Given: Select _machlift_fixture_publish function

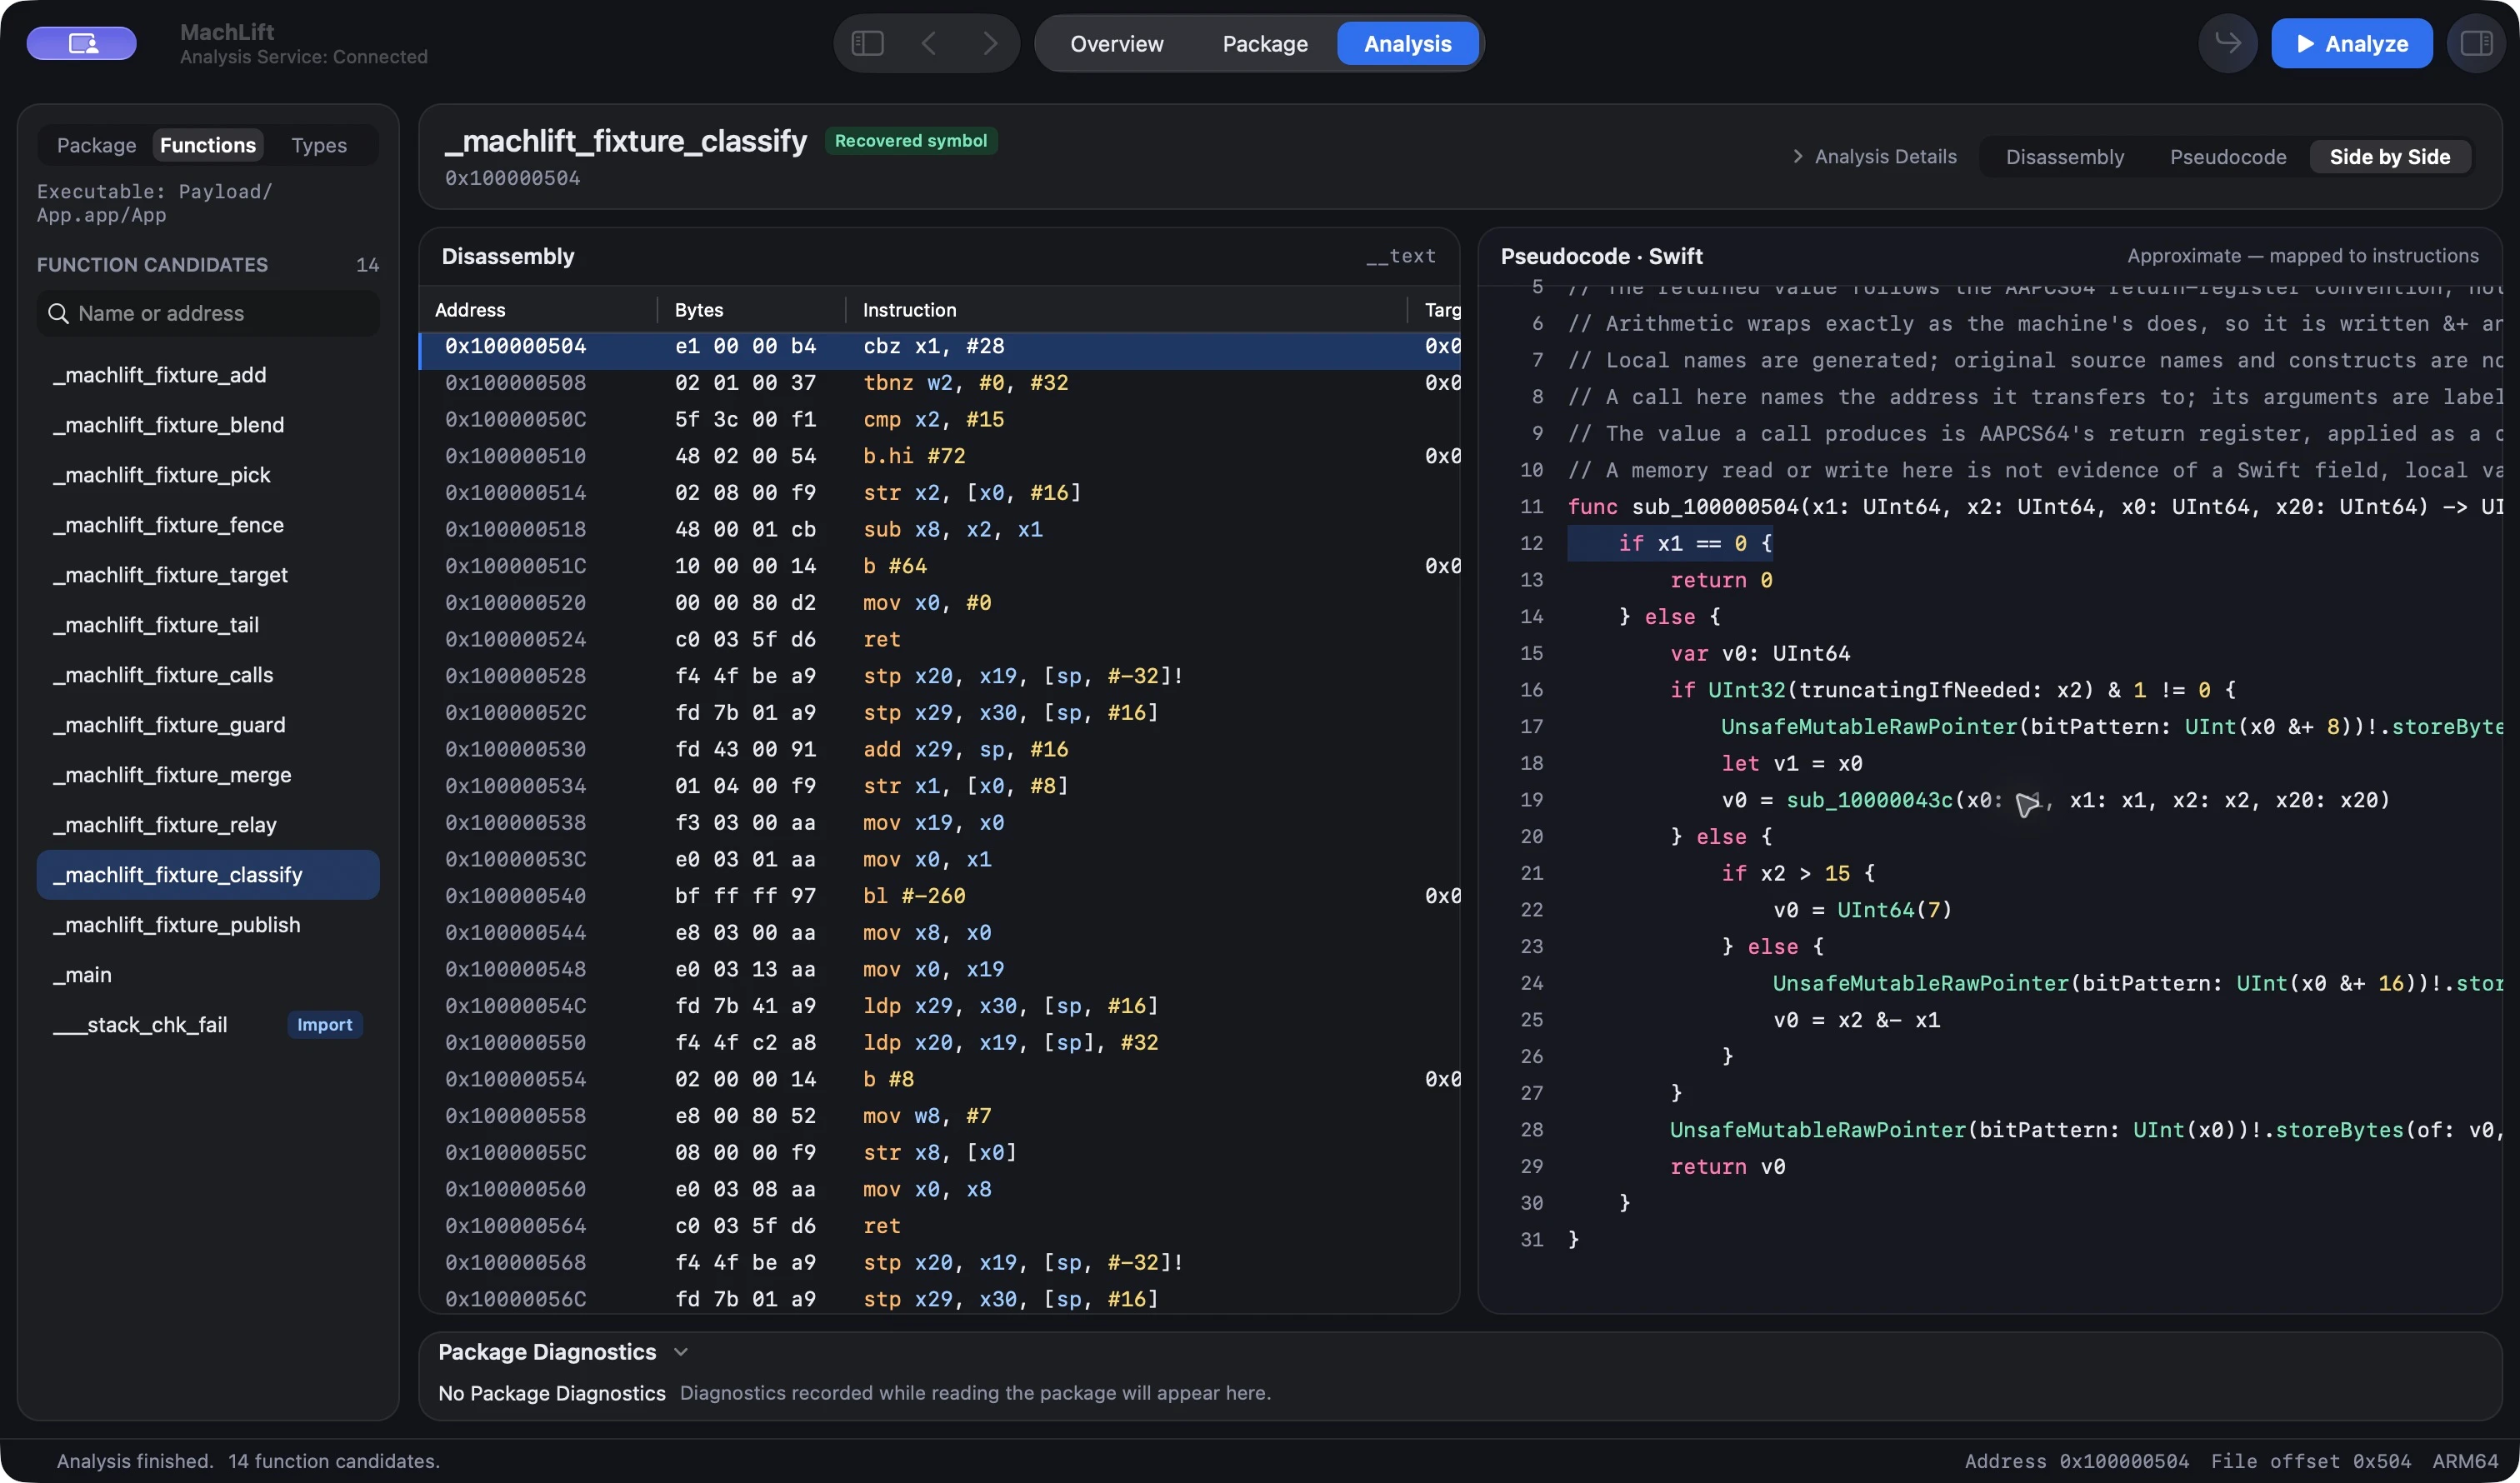Looking at the screenshot, I should pos(208,925).
